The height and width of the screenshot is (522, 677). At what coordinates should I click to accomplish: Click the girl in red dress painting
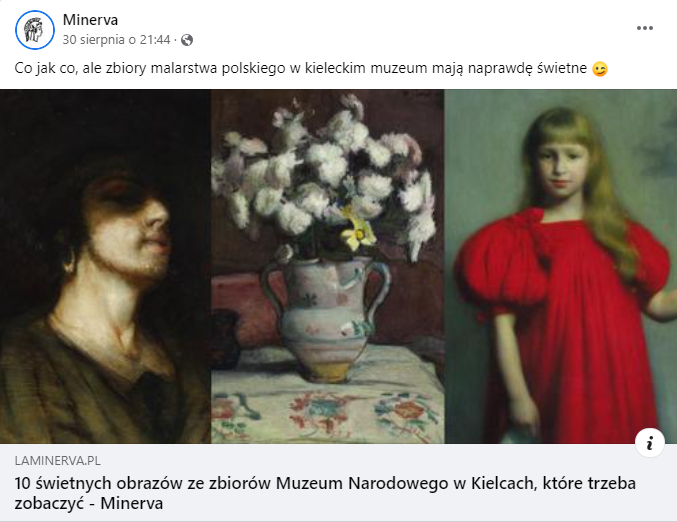[x=561, y=266]
